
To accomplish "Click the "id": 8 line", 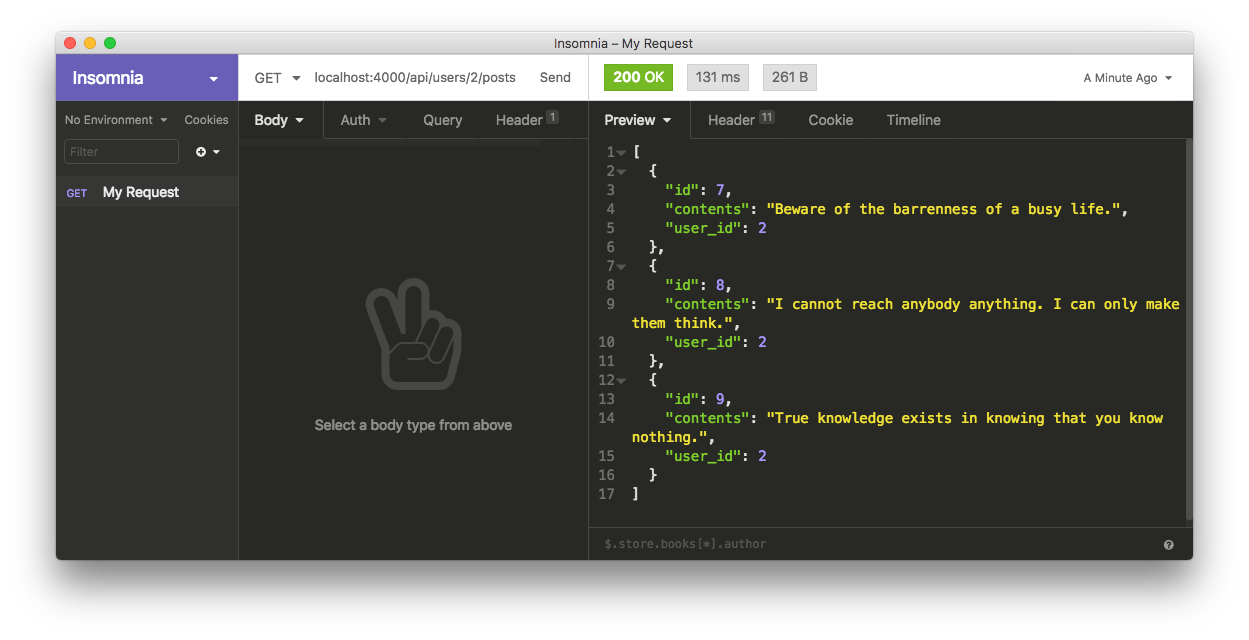I will [x=698, y=285].
